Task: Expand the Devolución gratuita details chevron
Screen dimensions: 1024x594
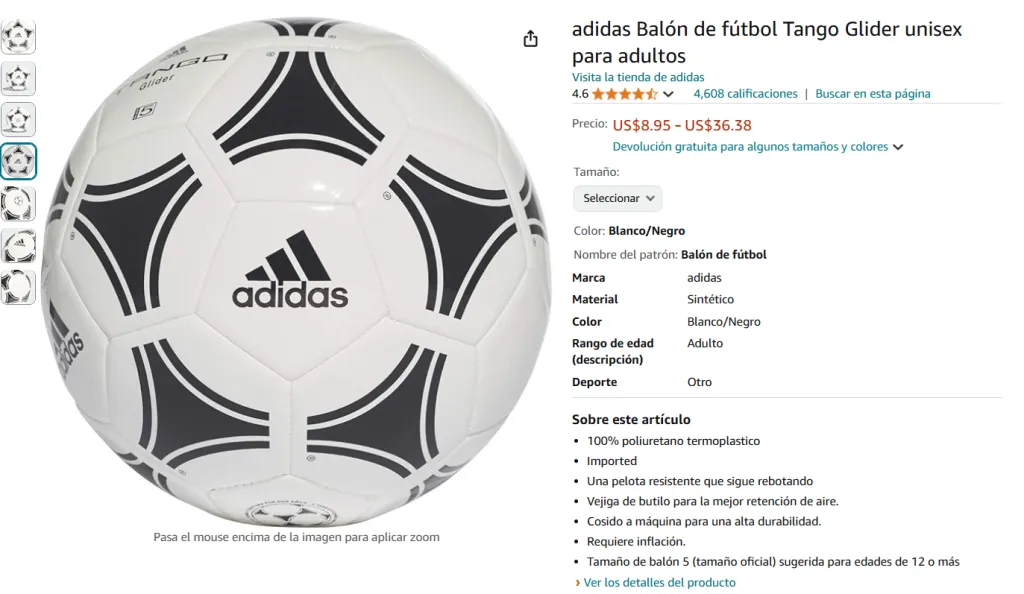Action: pyautogui.click(x=898, y=147)
